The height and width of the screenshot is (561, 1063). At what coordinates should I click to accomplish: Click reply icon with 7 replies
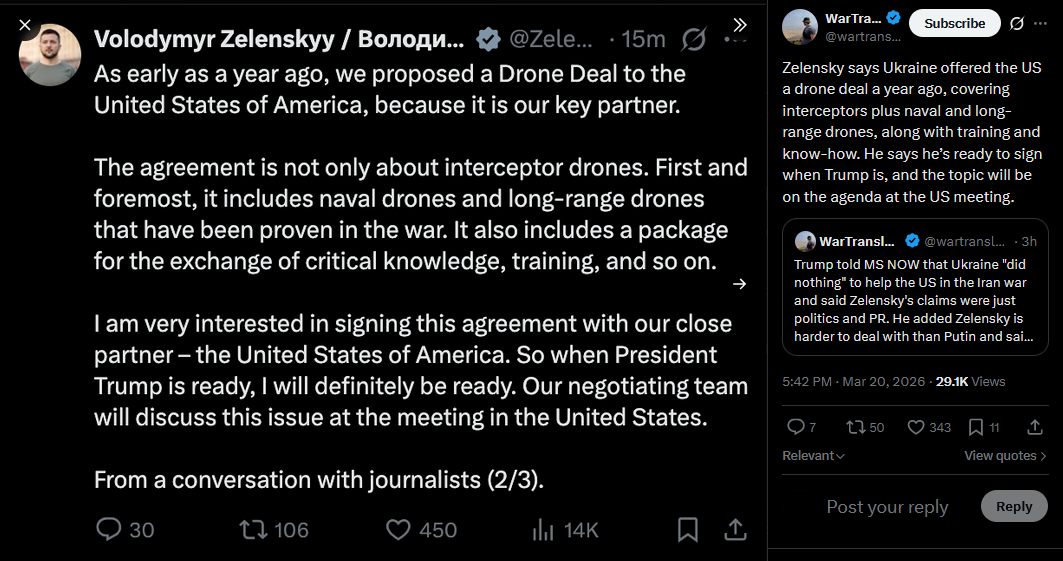pyautogui.click(x=796, y=427)
